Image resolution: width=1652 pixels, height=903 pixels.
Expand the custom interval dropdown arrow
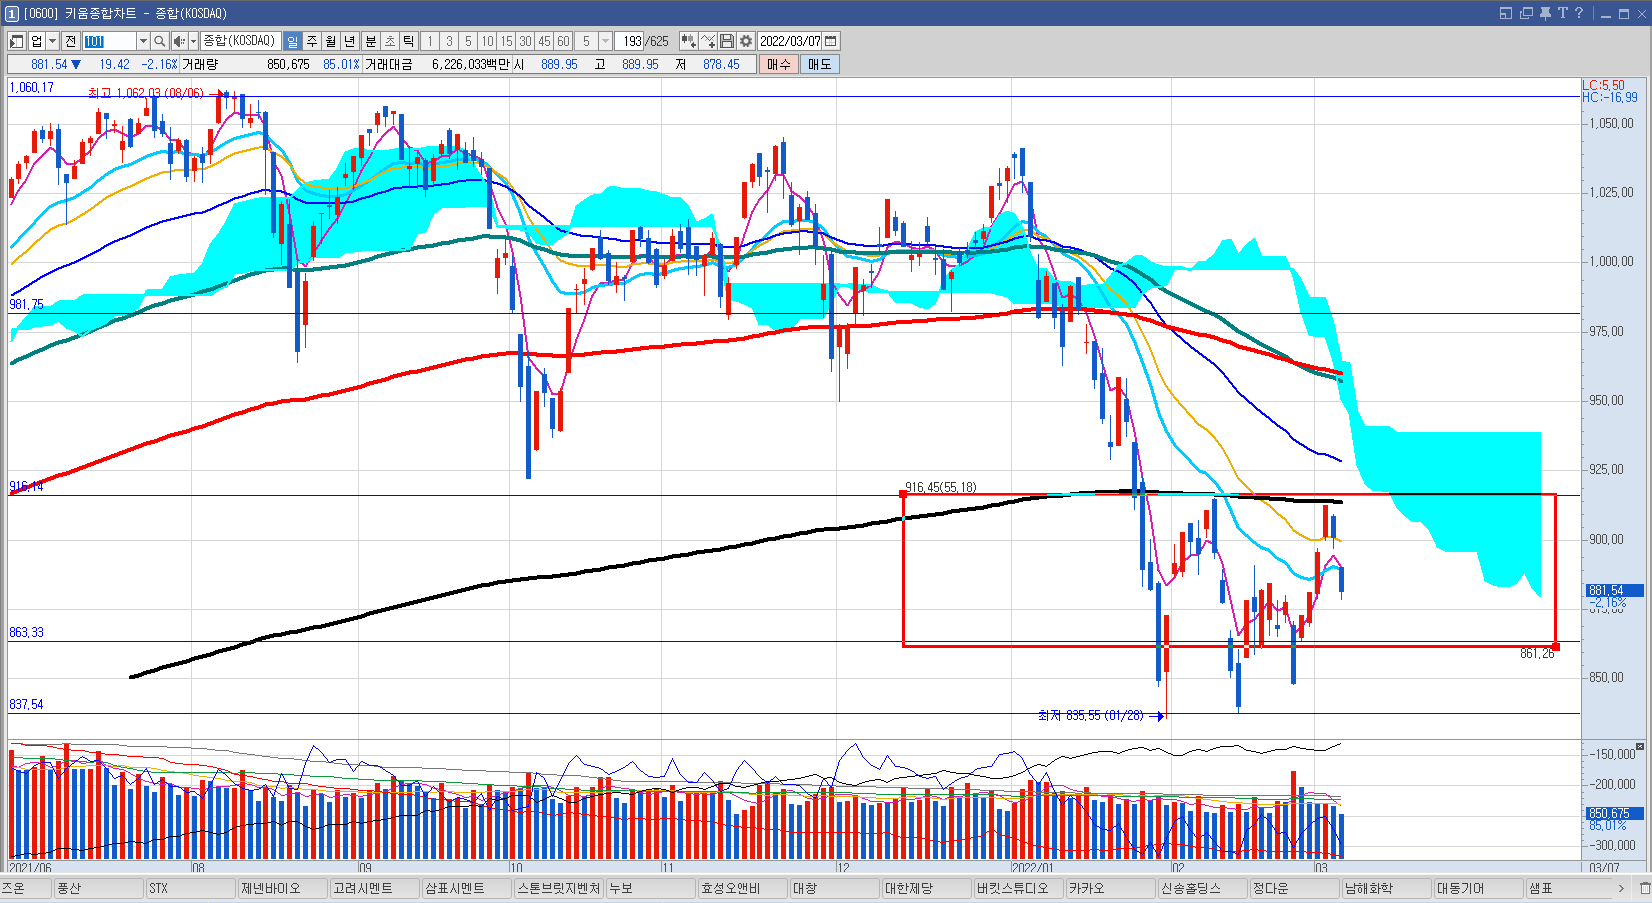(x=605, y=41)
